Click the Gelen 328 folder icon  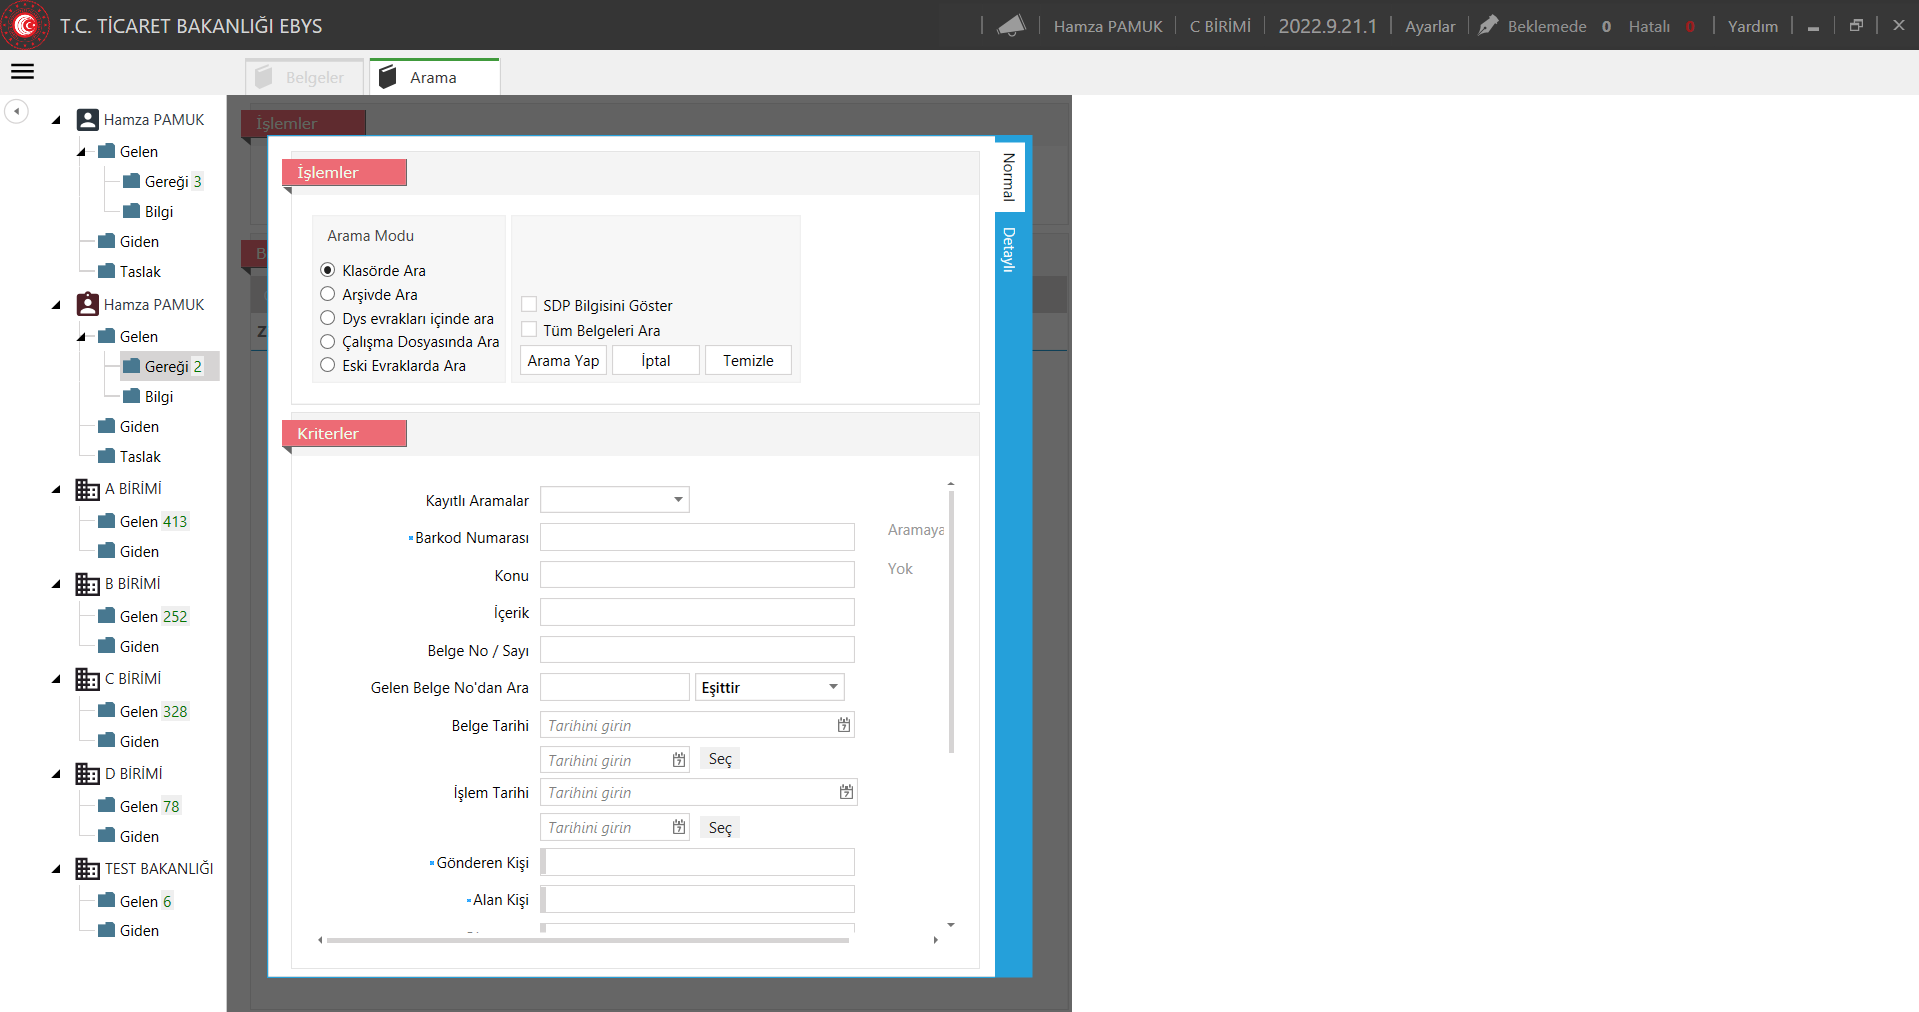pyautogui.click(x=106, y=711)
